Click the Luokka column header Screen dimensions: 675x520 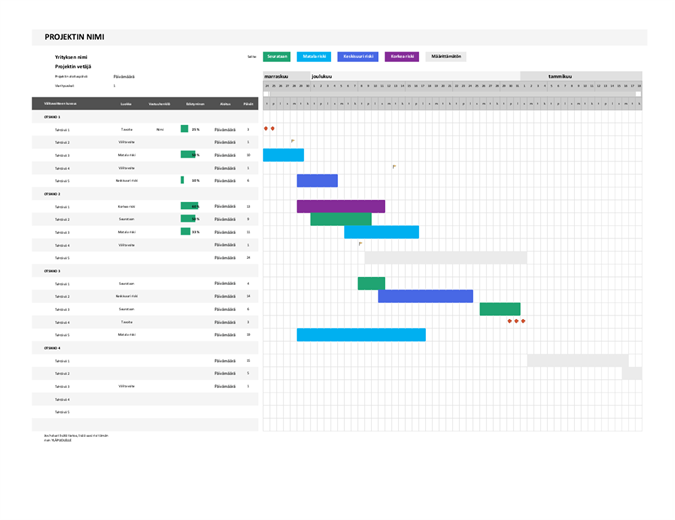click(126, 104)
